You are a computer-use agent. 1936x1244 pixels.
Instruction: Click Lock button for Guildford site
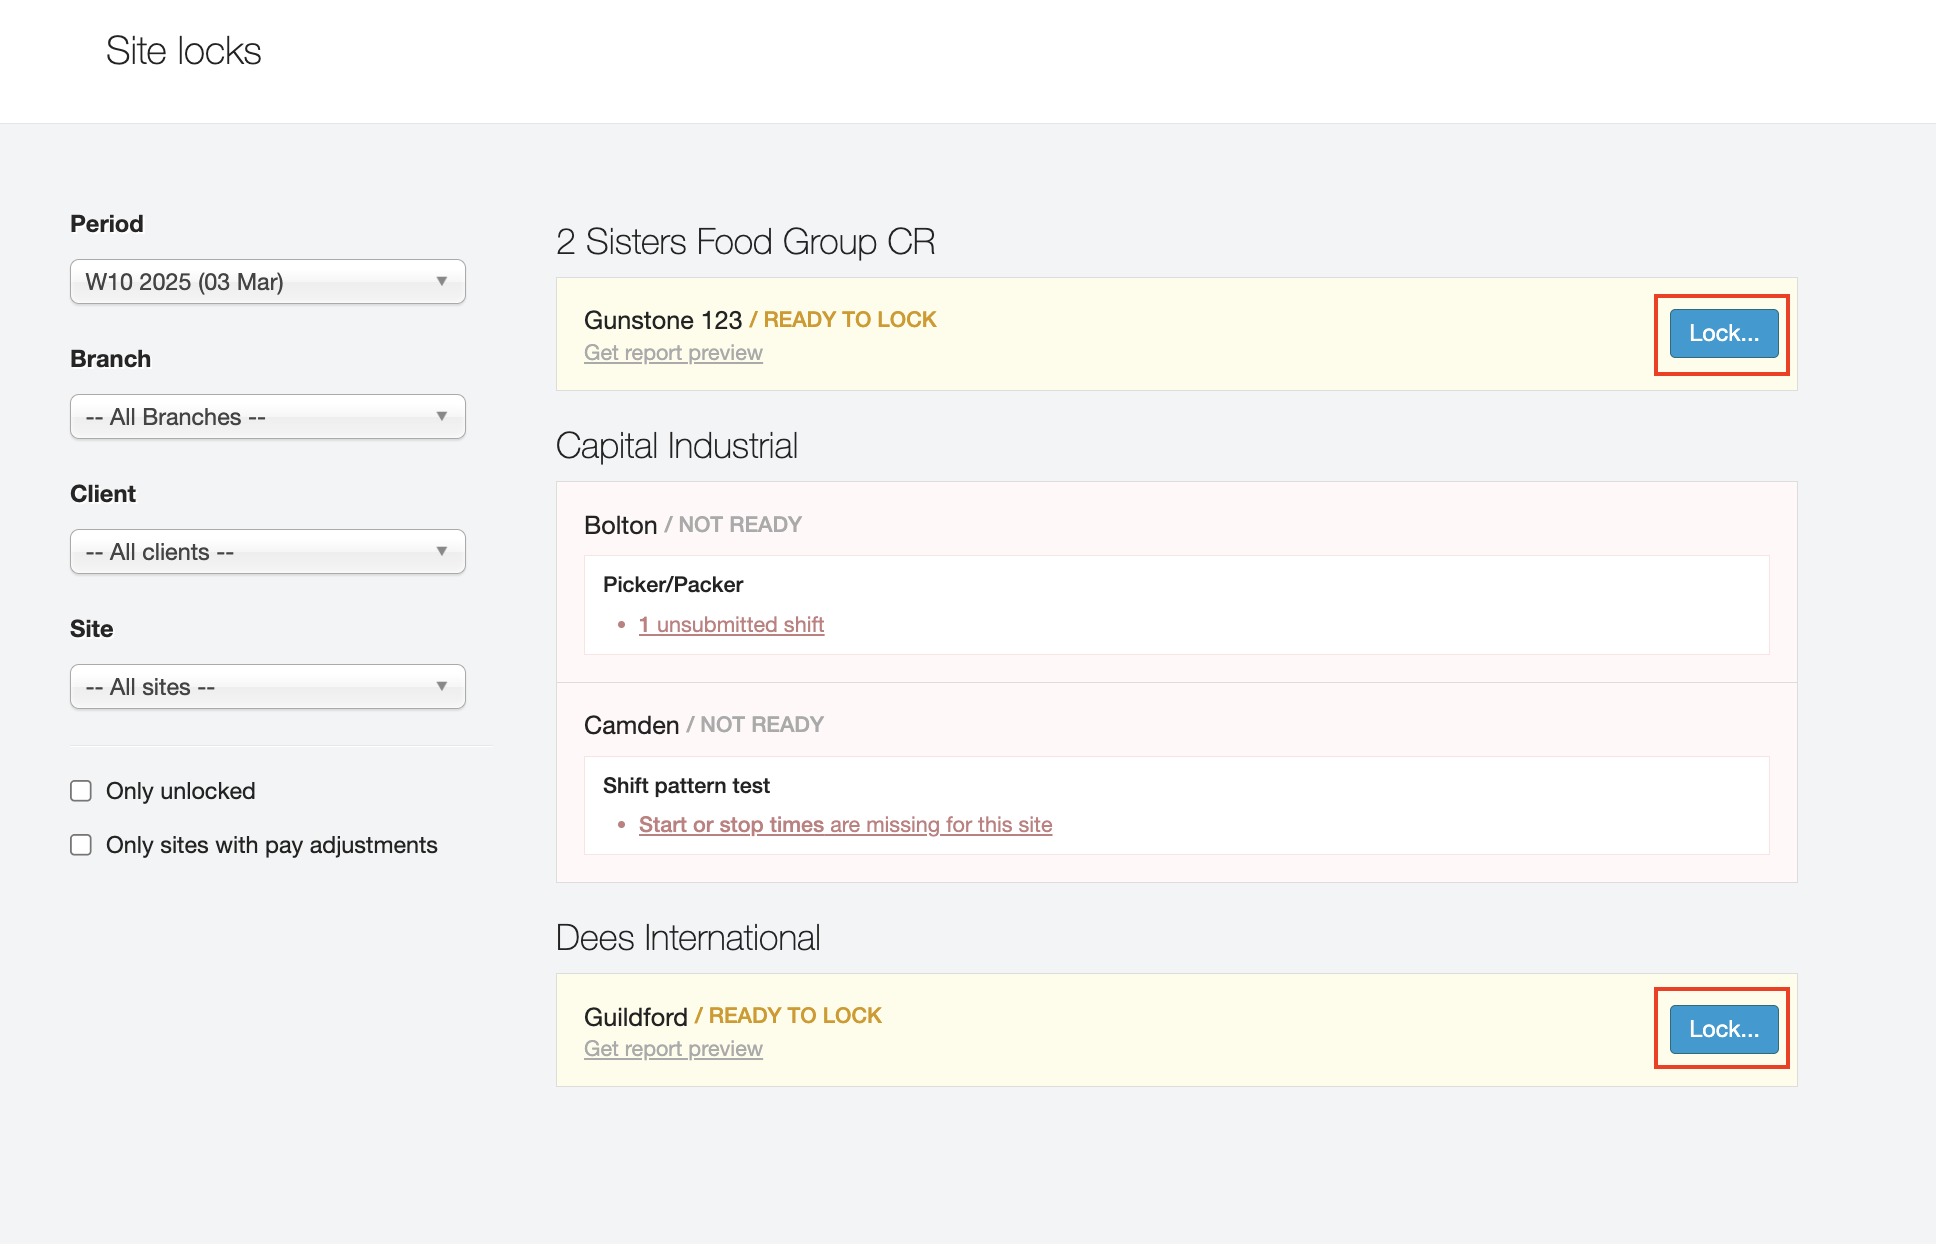(x=1723, y=1030)
